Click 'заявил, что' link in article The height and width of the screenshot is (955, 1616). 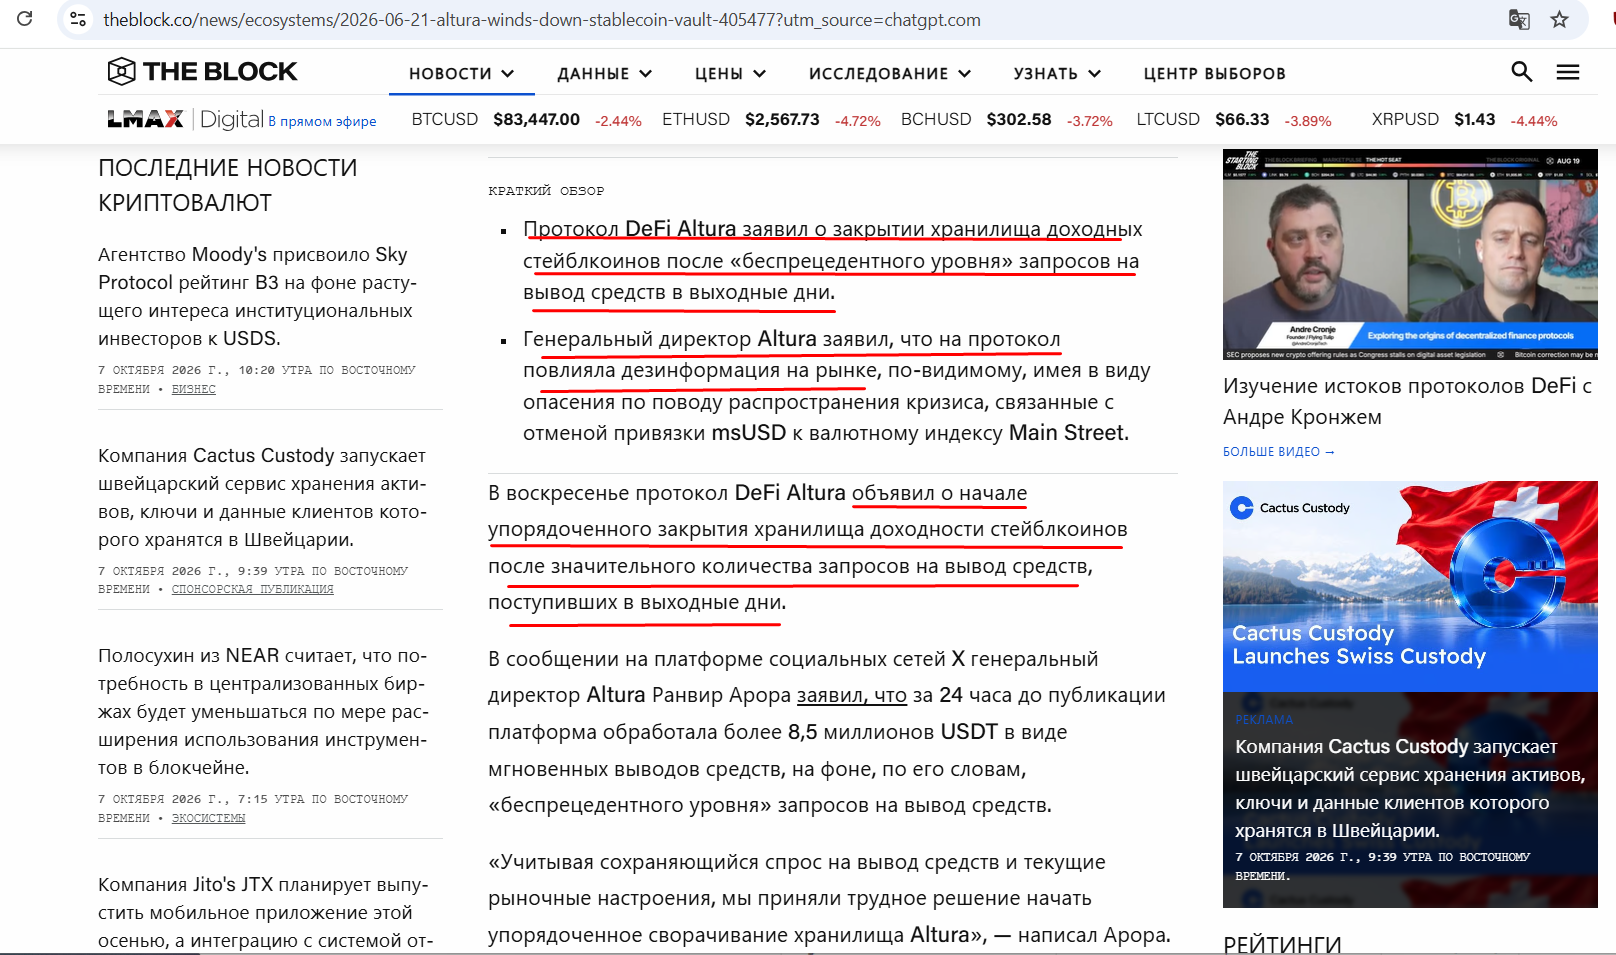tap(851, 695)
